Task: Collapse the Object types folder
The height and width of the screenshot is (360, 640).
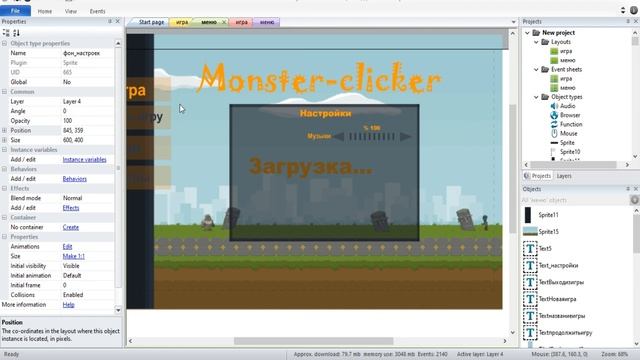Action: click(536, 97)
